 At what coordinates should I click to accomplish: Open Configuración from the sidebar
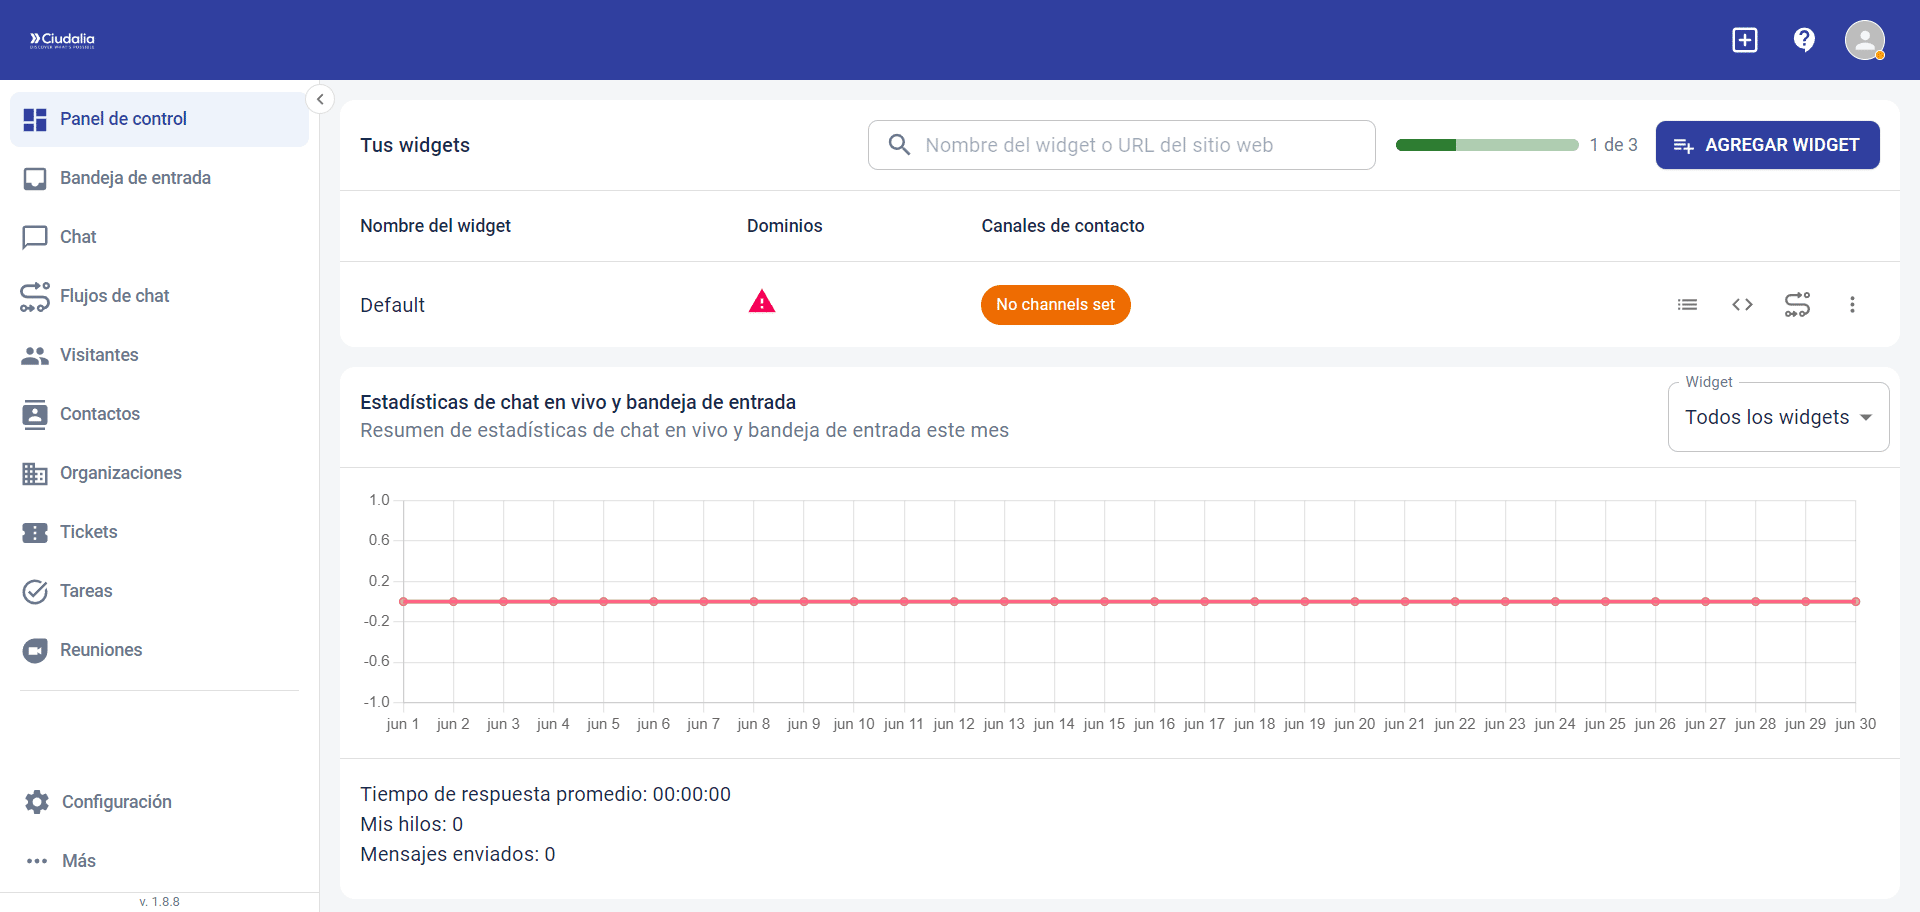[116, 801]
